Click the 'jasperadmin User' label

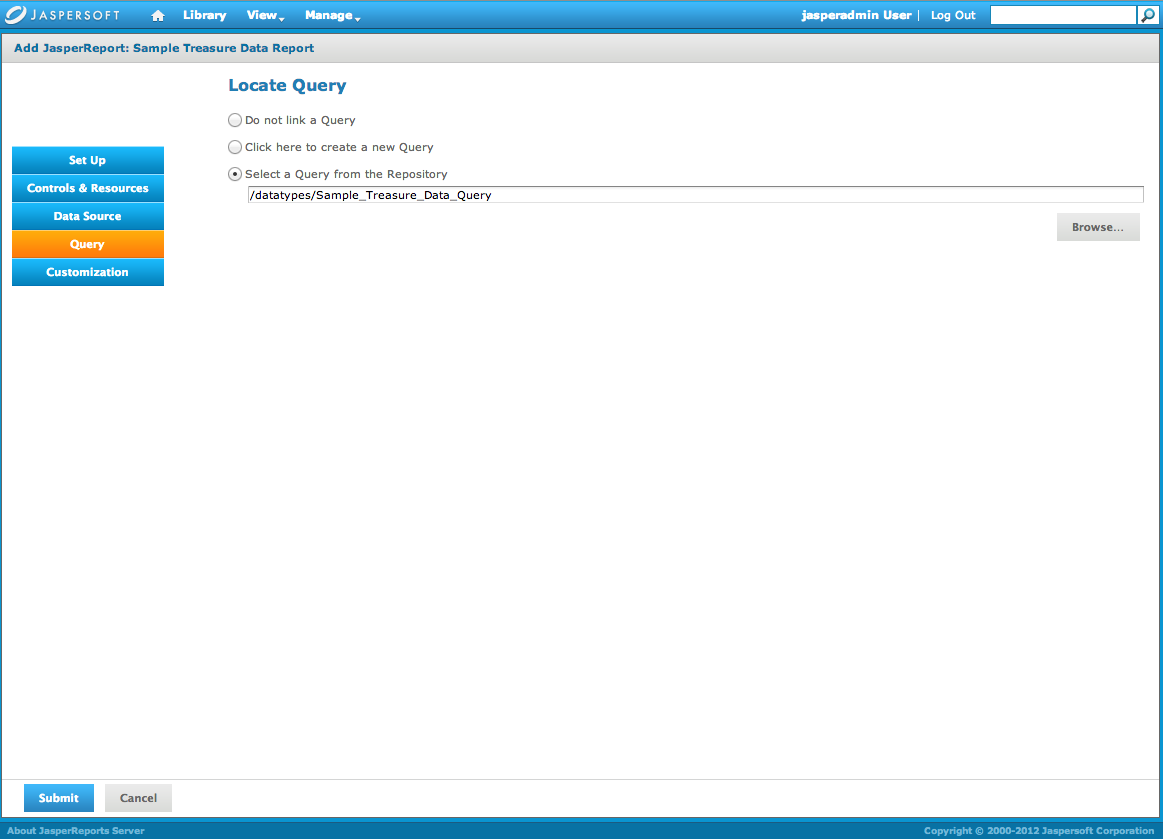(856, 16)
